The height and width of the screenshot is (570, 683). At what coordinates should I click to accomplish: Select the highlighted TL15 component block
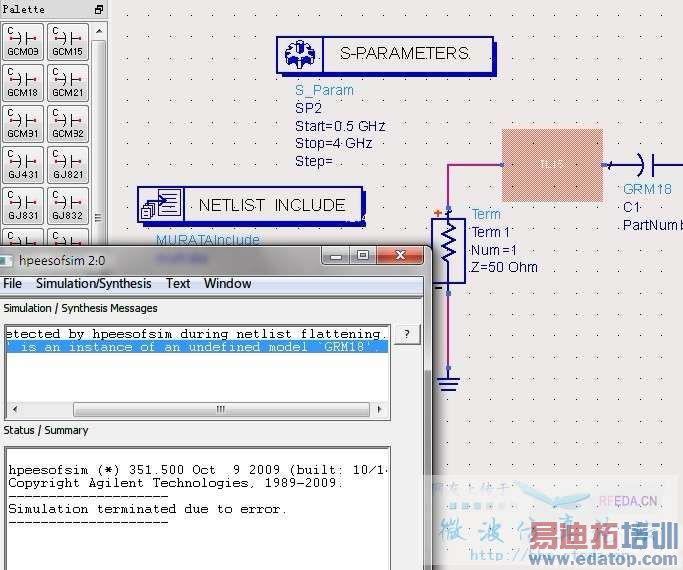(x=552, y=165)
